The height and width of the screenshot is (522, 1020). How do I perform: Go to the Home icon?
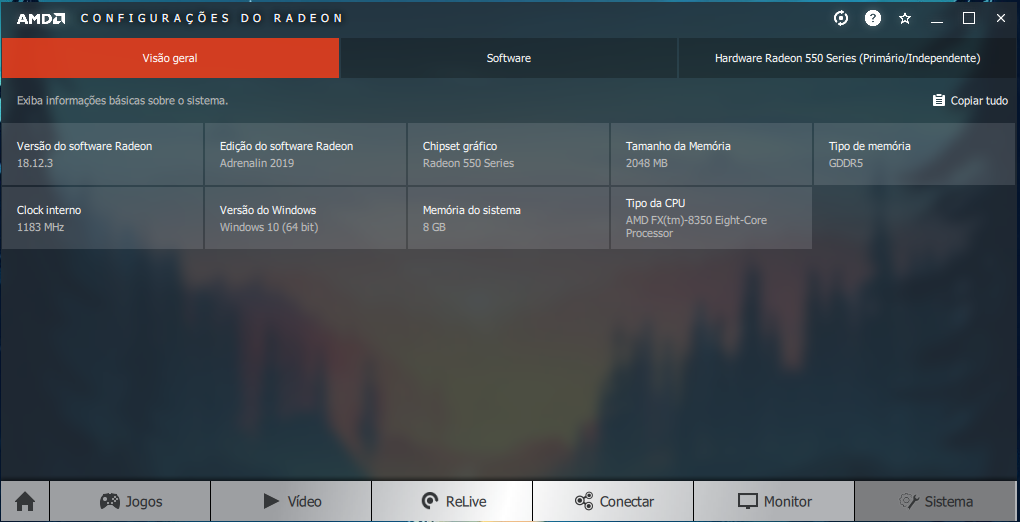(25, 501)
